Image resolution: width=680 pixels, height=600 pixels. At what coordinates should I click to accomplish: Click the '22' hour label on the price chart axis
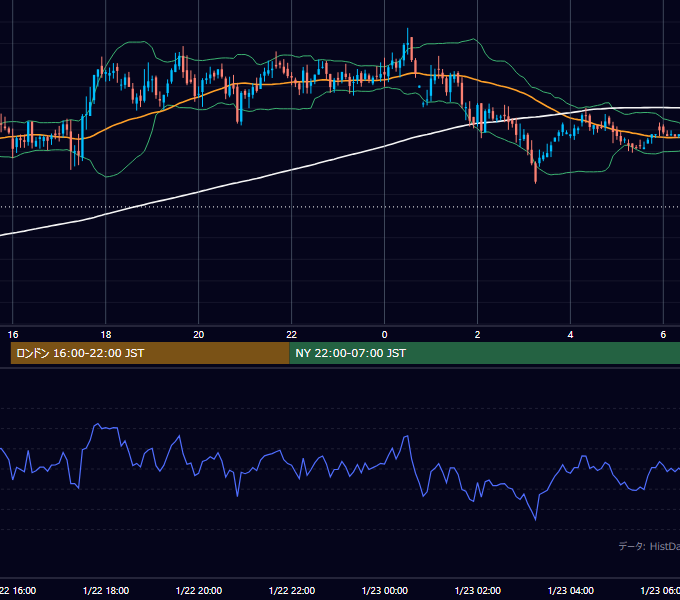[x=291, y=335]
